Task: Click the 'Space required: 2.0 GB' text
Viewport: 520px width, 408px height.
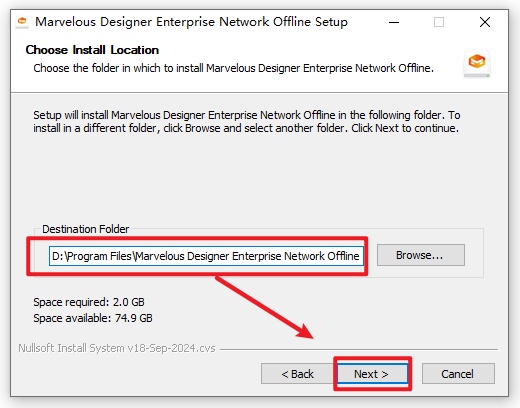Action: (x=89, y=302)
